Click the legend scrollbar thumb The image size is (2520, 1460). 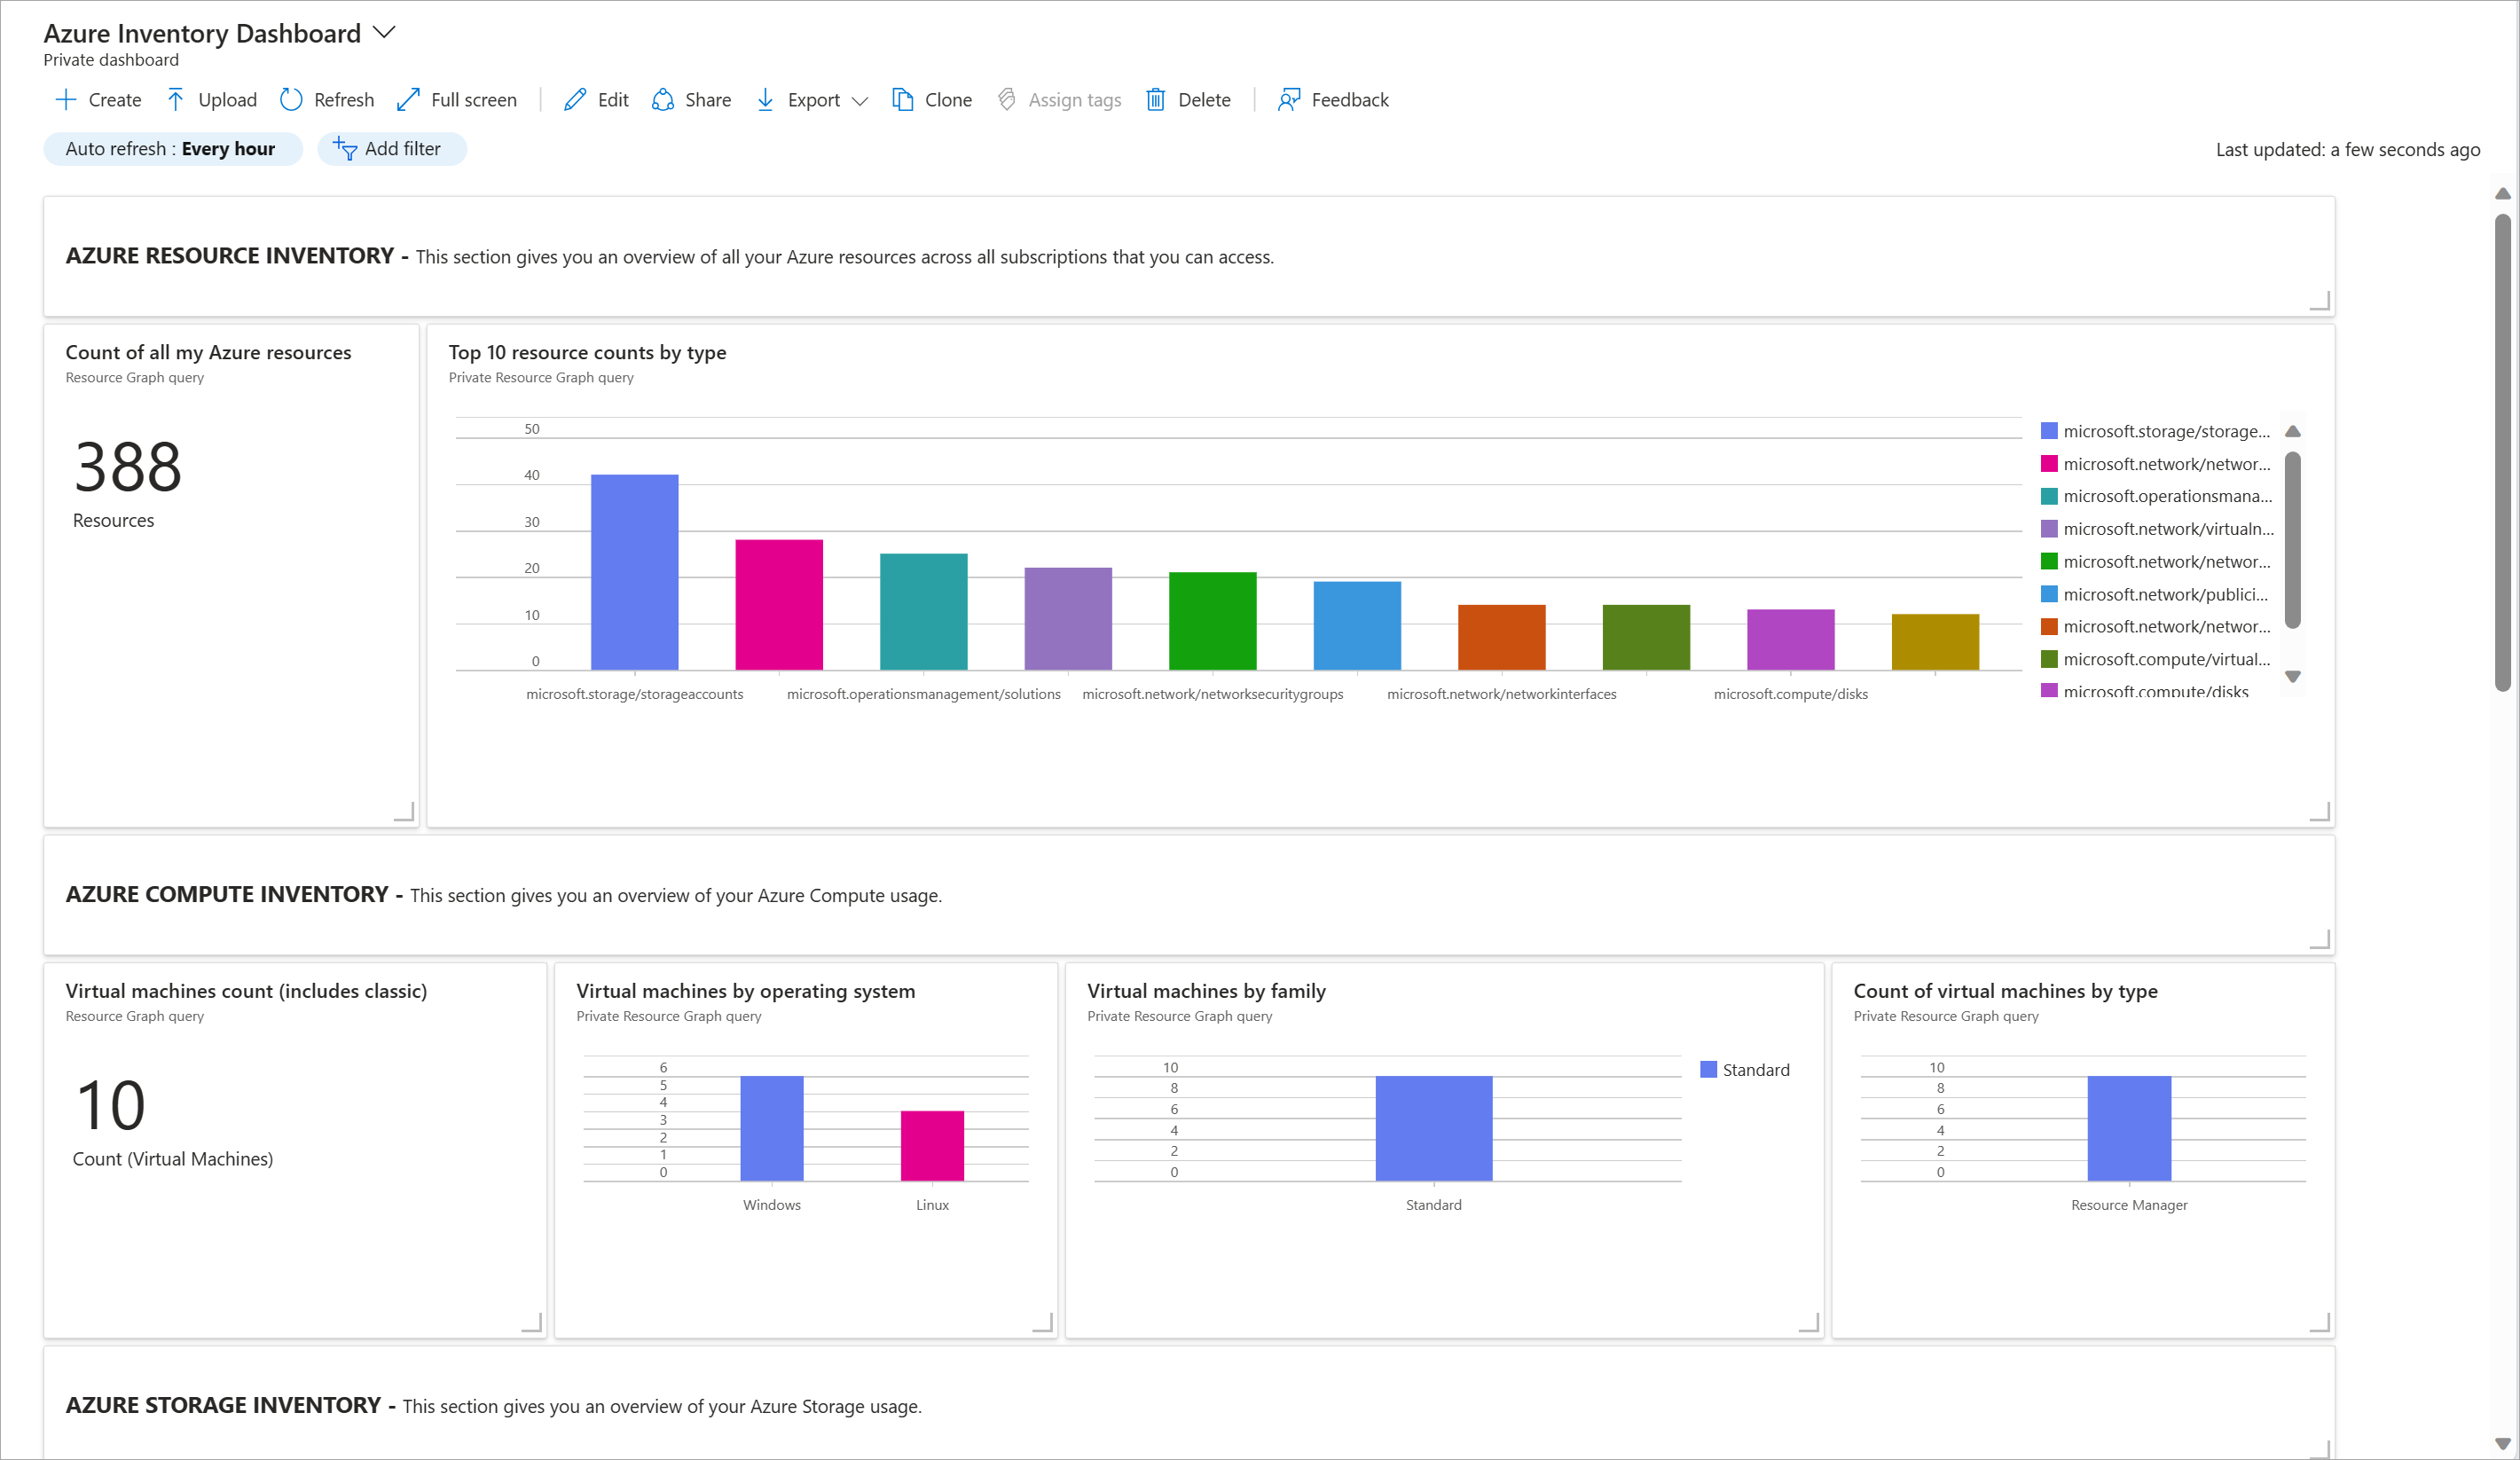point(2293,540)
